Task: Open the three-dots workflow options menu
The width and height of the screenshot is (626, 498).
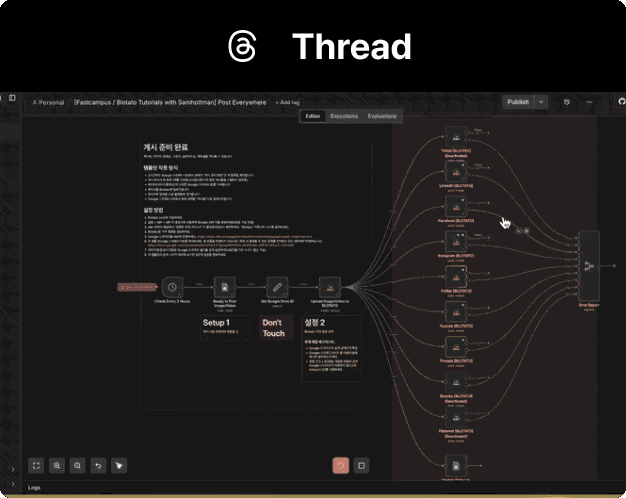Action: (x=589, y=102)
